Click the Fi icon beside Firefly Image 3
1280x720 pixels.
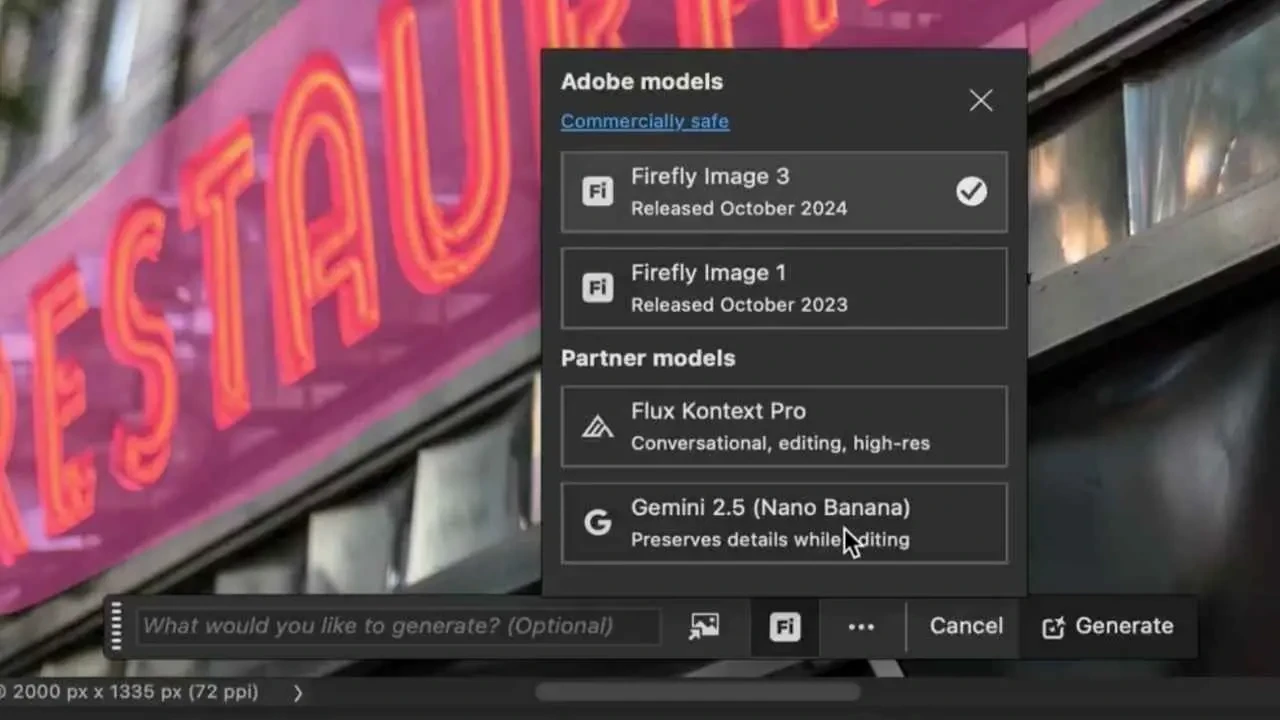click(597, 192)
